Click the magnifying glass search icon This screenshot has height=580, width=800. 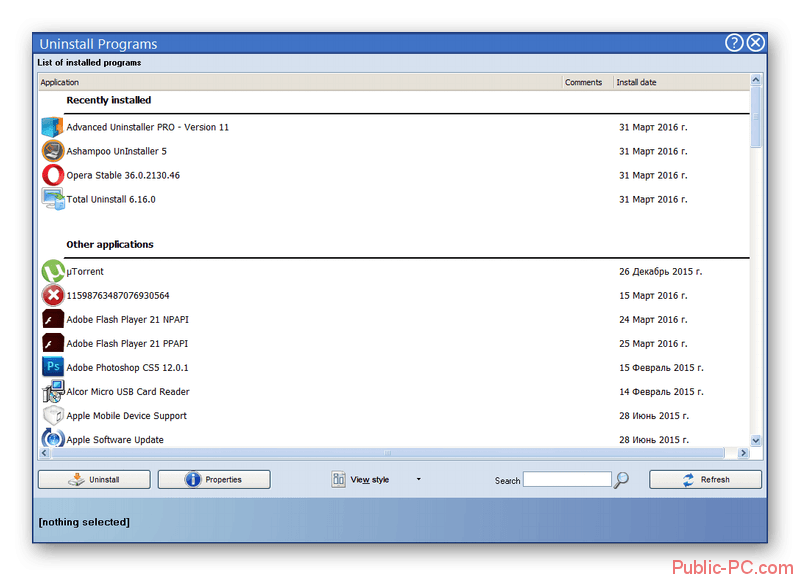point(621,480)
